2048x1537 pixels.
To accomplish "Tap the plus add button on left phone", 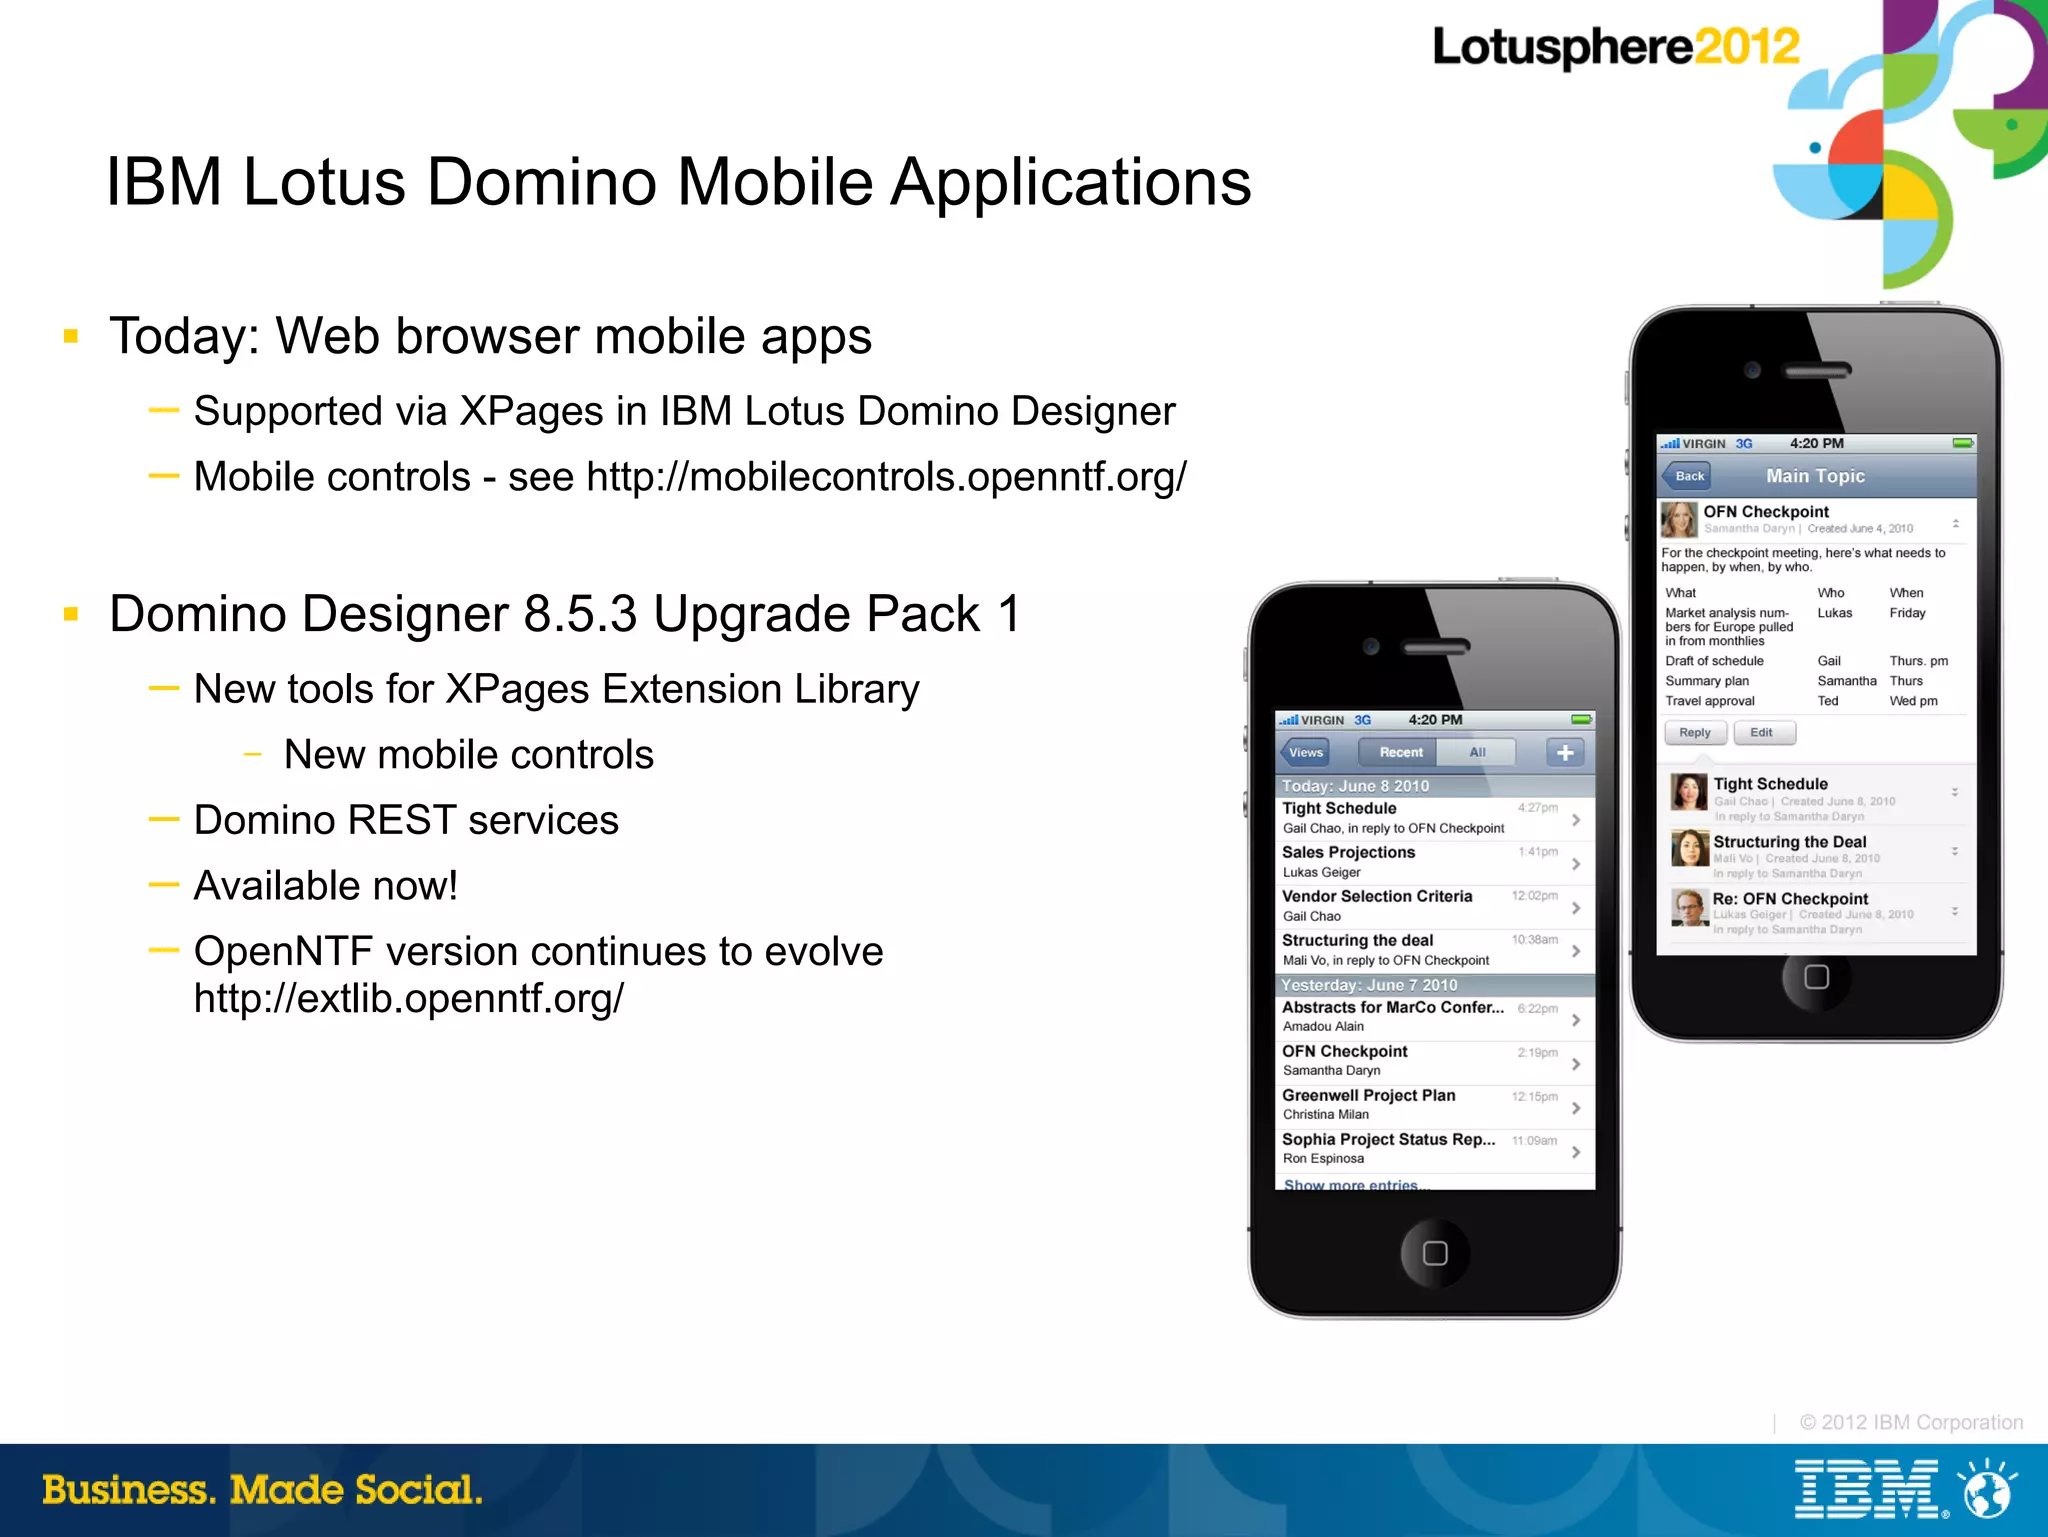I will tap(1565, 752).
